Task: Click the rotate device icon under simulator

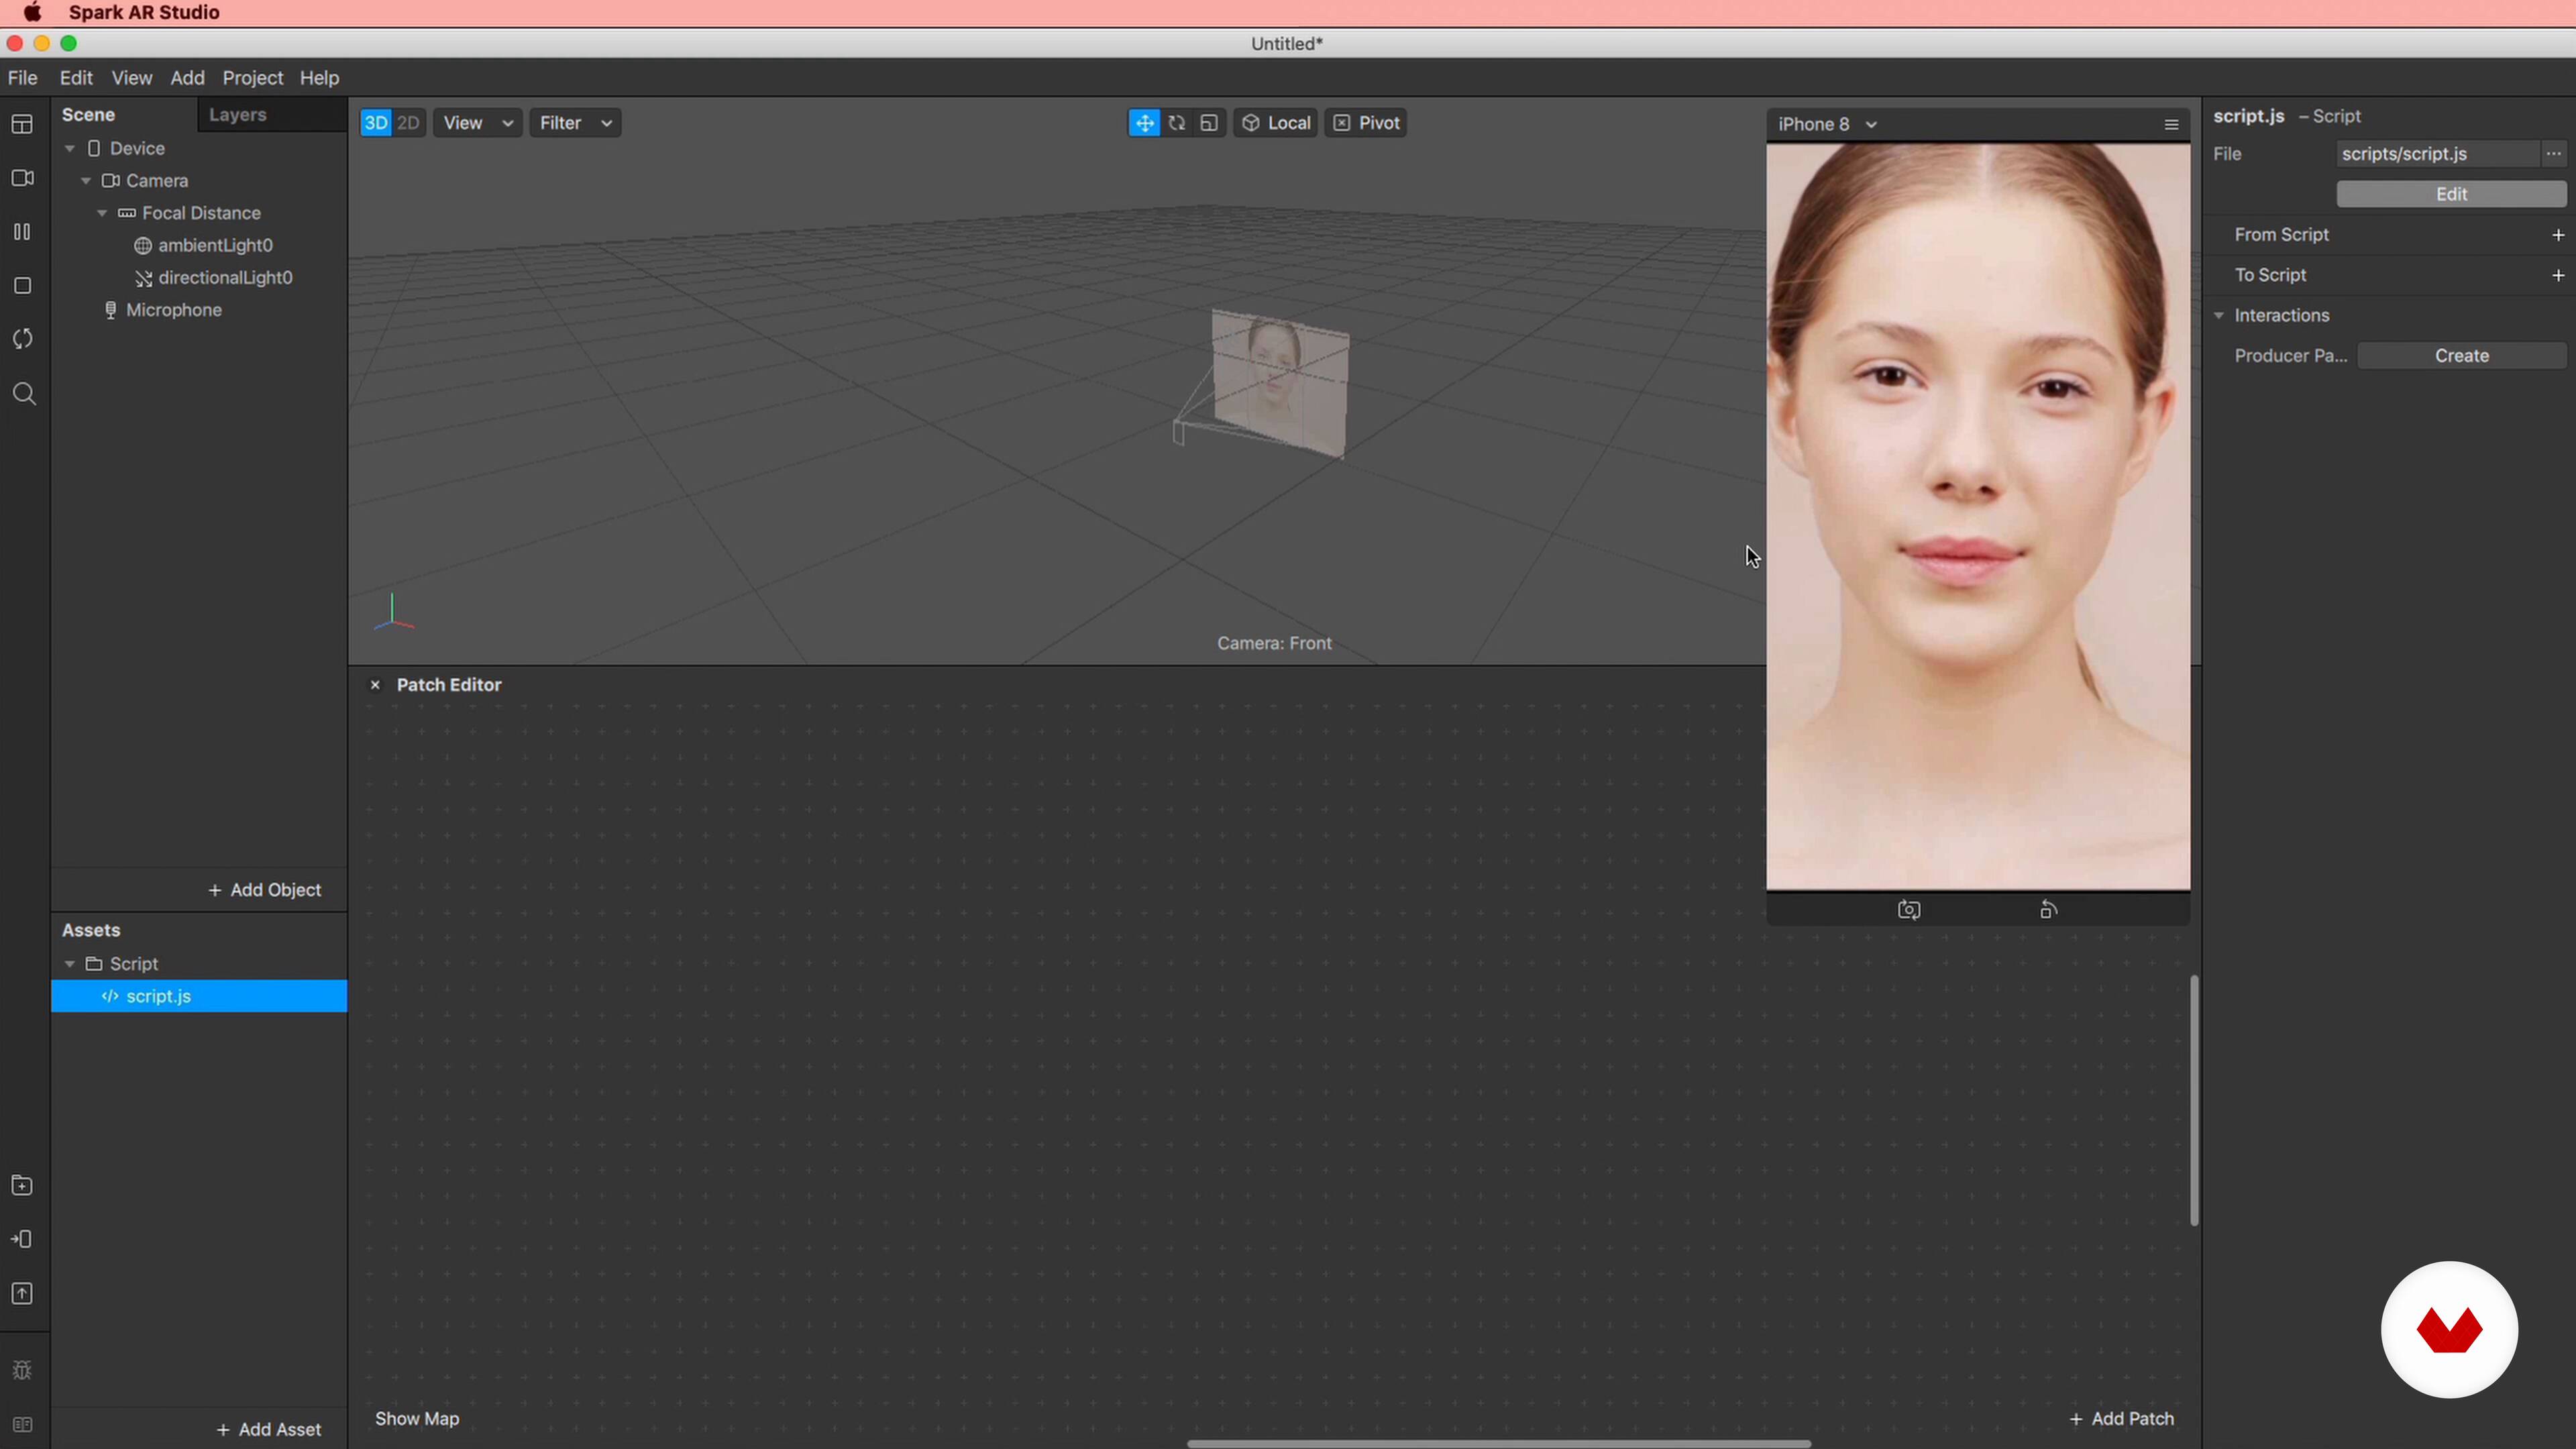Action: point(2048,910)
